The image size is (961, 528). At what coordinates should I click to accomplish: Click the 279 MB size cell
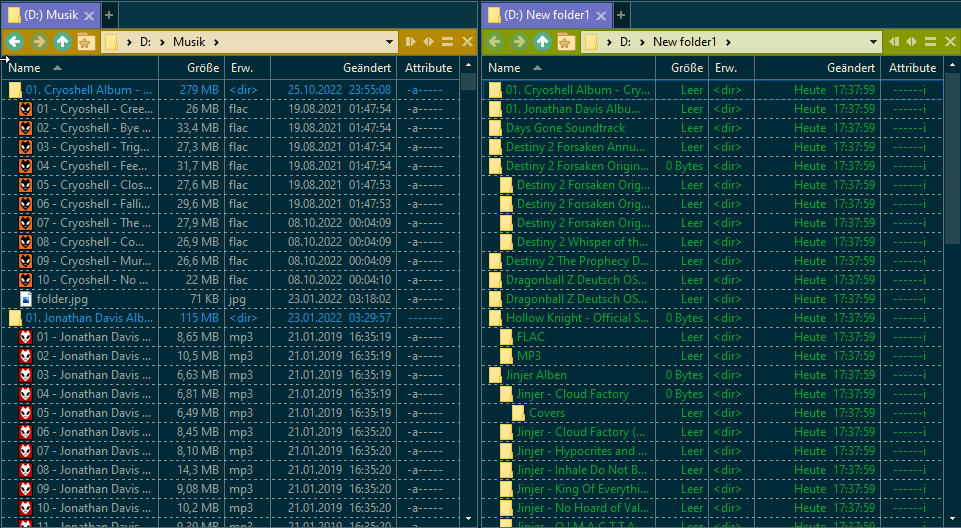point(199,90)
